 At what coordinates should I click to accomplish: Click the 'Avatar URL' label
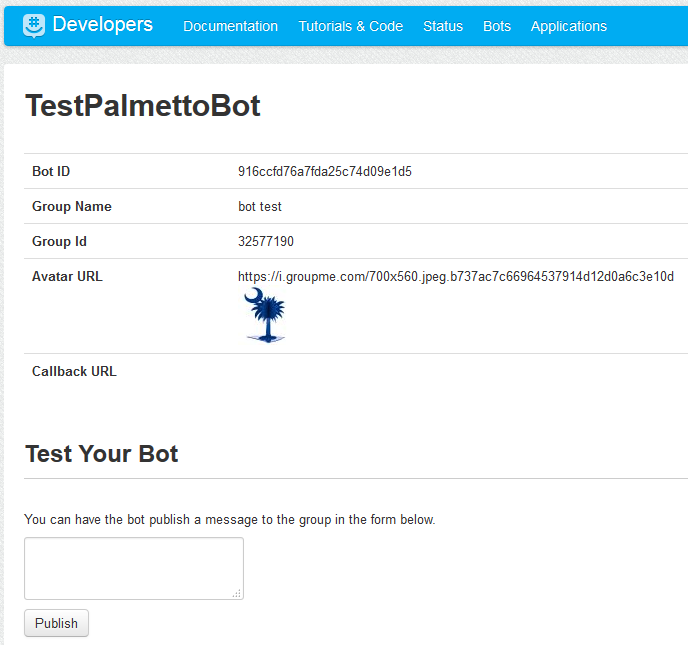point(67,276)
